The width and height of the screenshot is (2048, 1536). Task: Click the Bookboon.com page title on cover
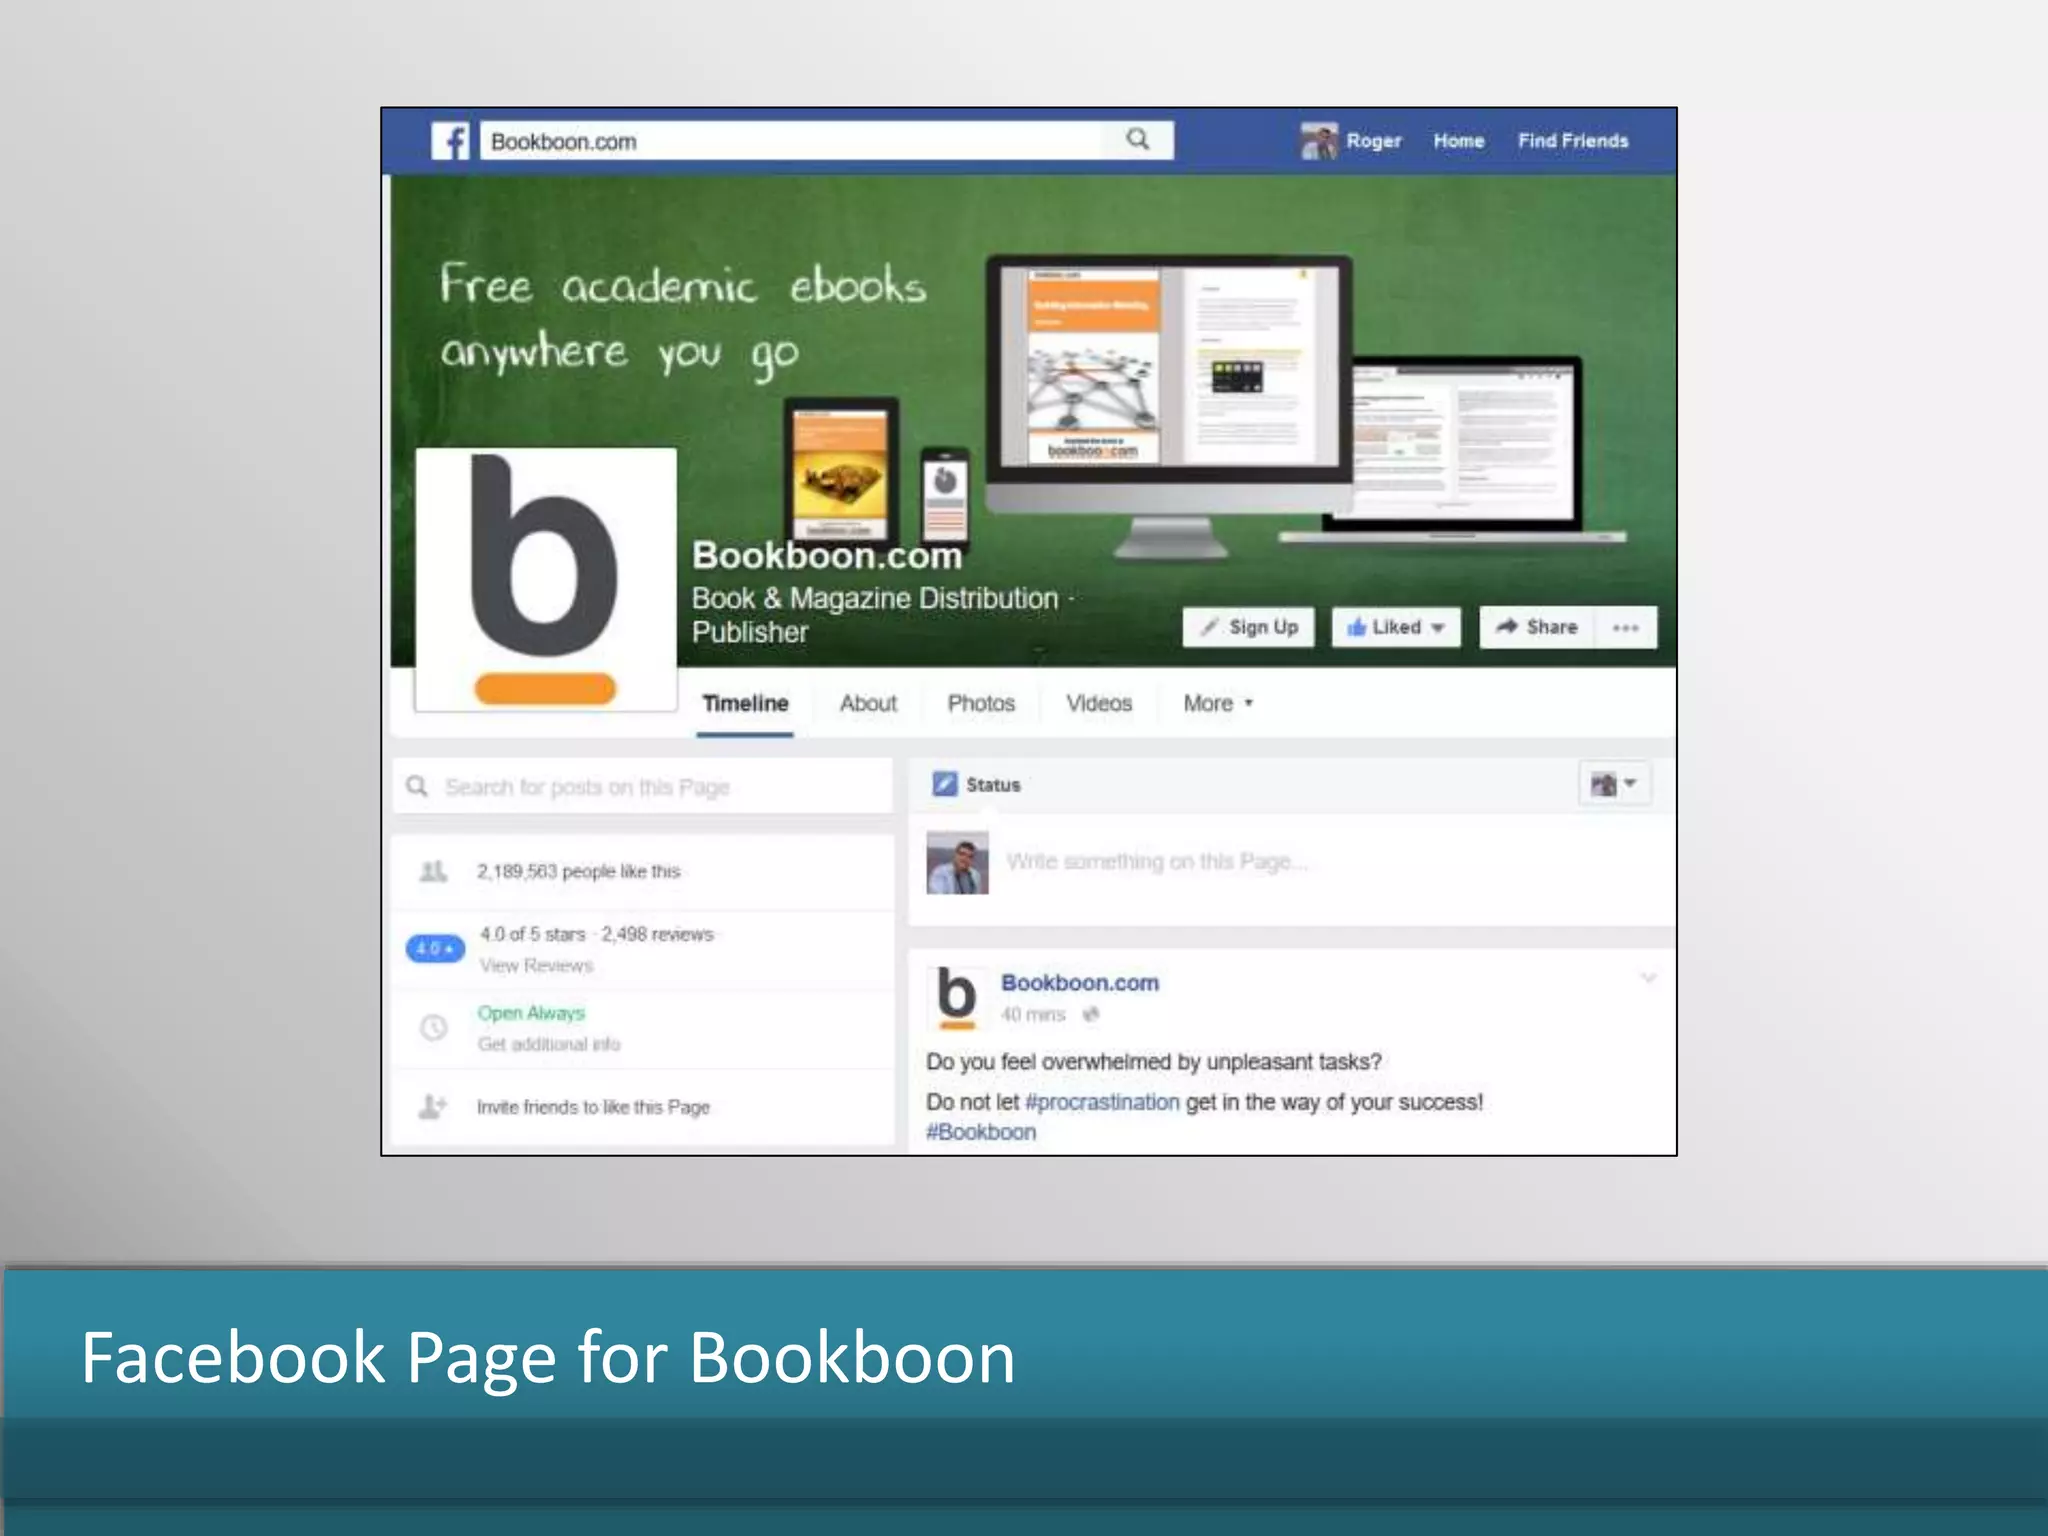click(x=827, y=555)
